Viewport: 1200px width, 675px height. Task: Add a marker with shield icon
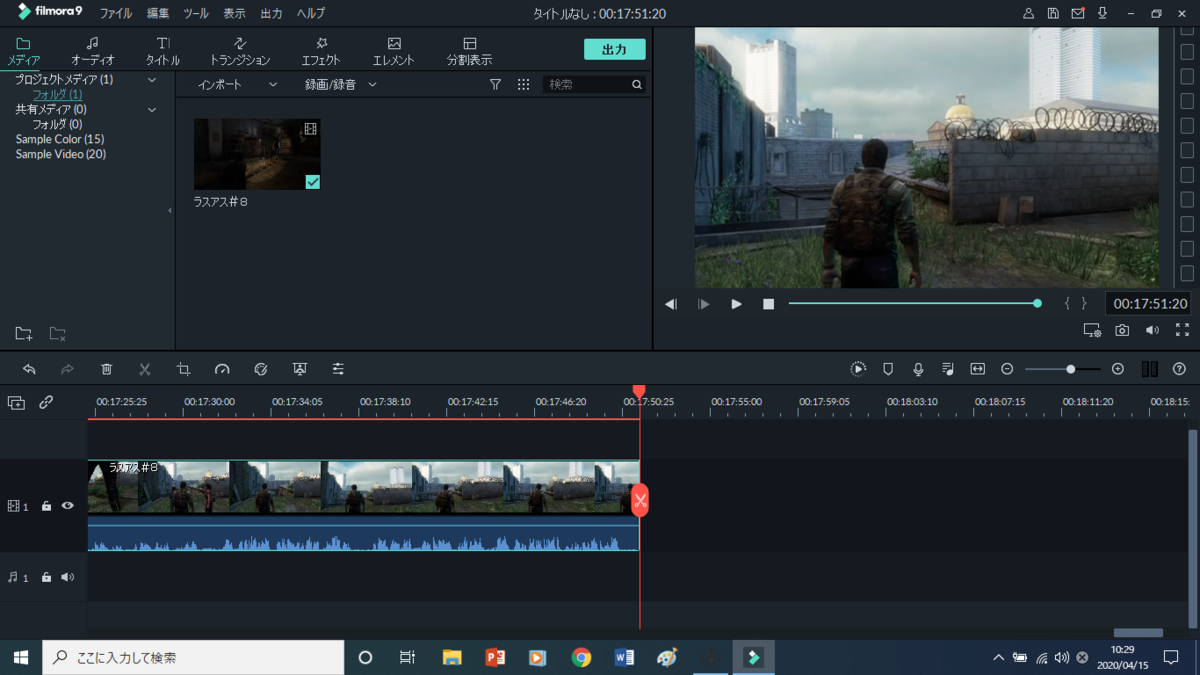(888, 369)
